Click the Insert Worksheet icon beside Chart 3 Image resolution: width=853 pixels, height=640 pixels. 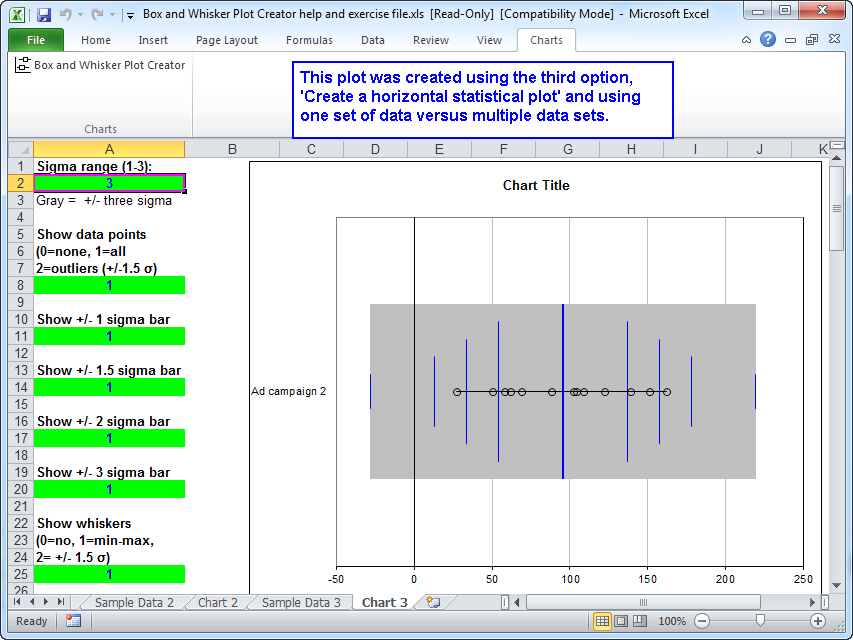[433, 602]
